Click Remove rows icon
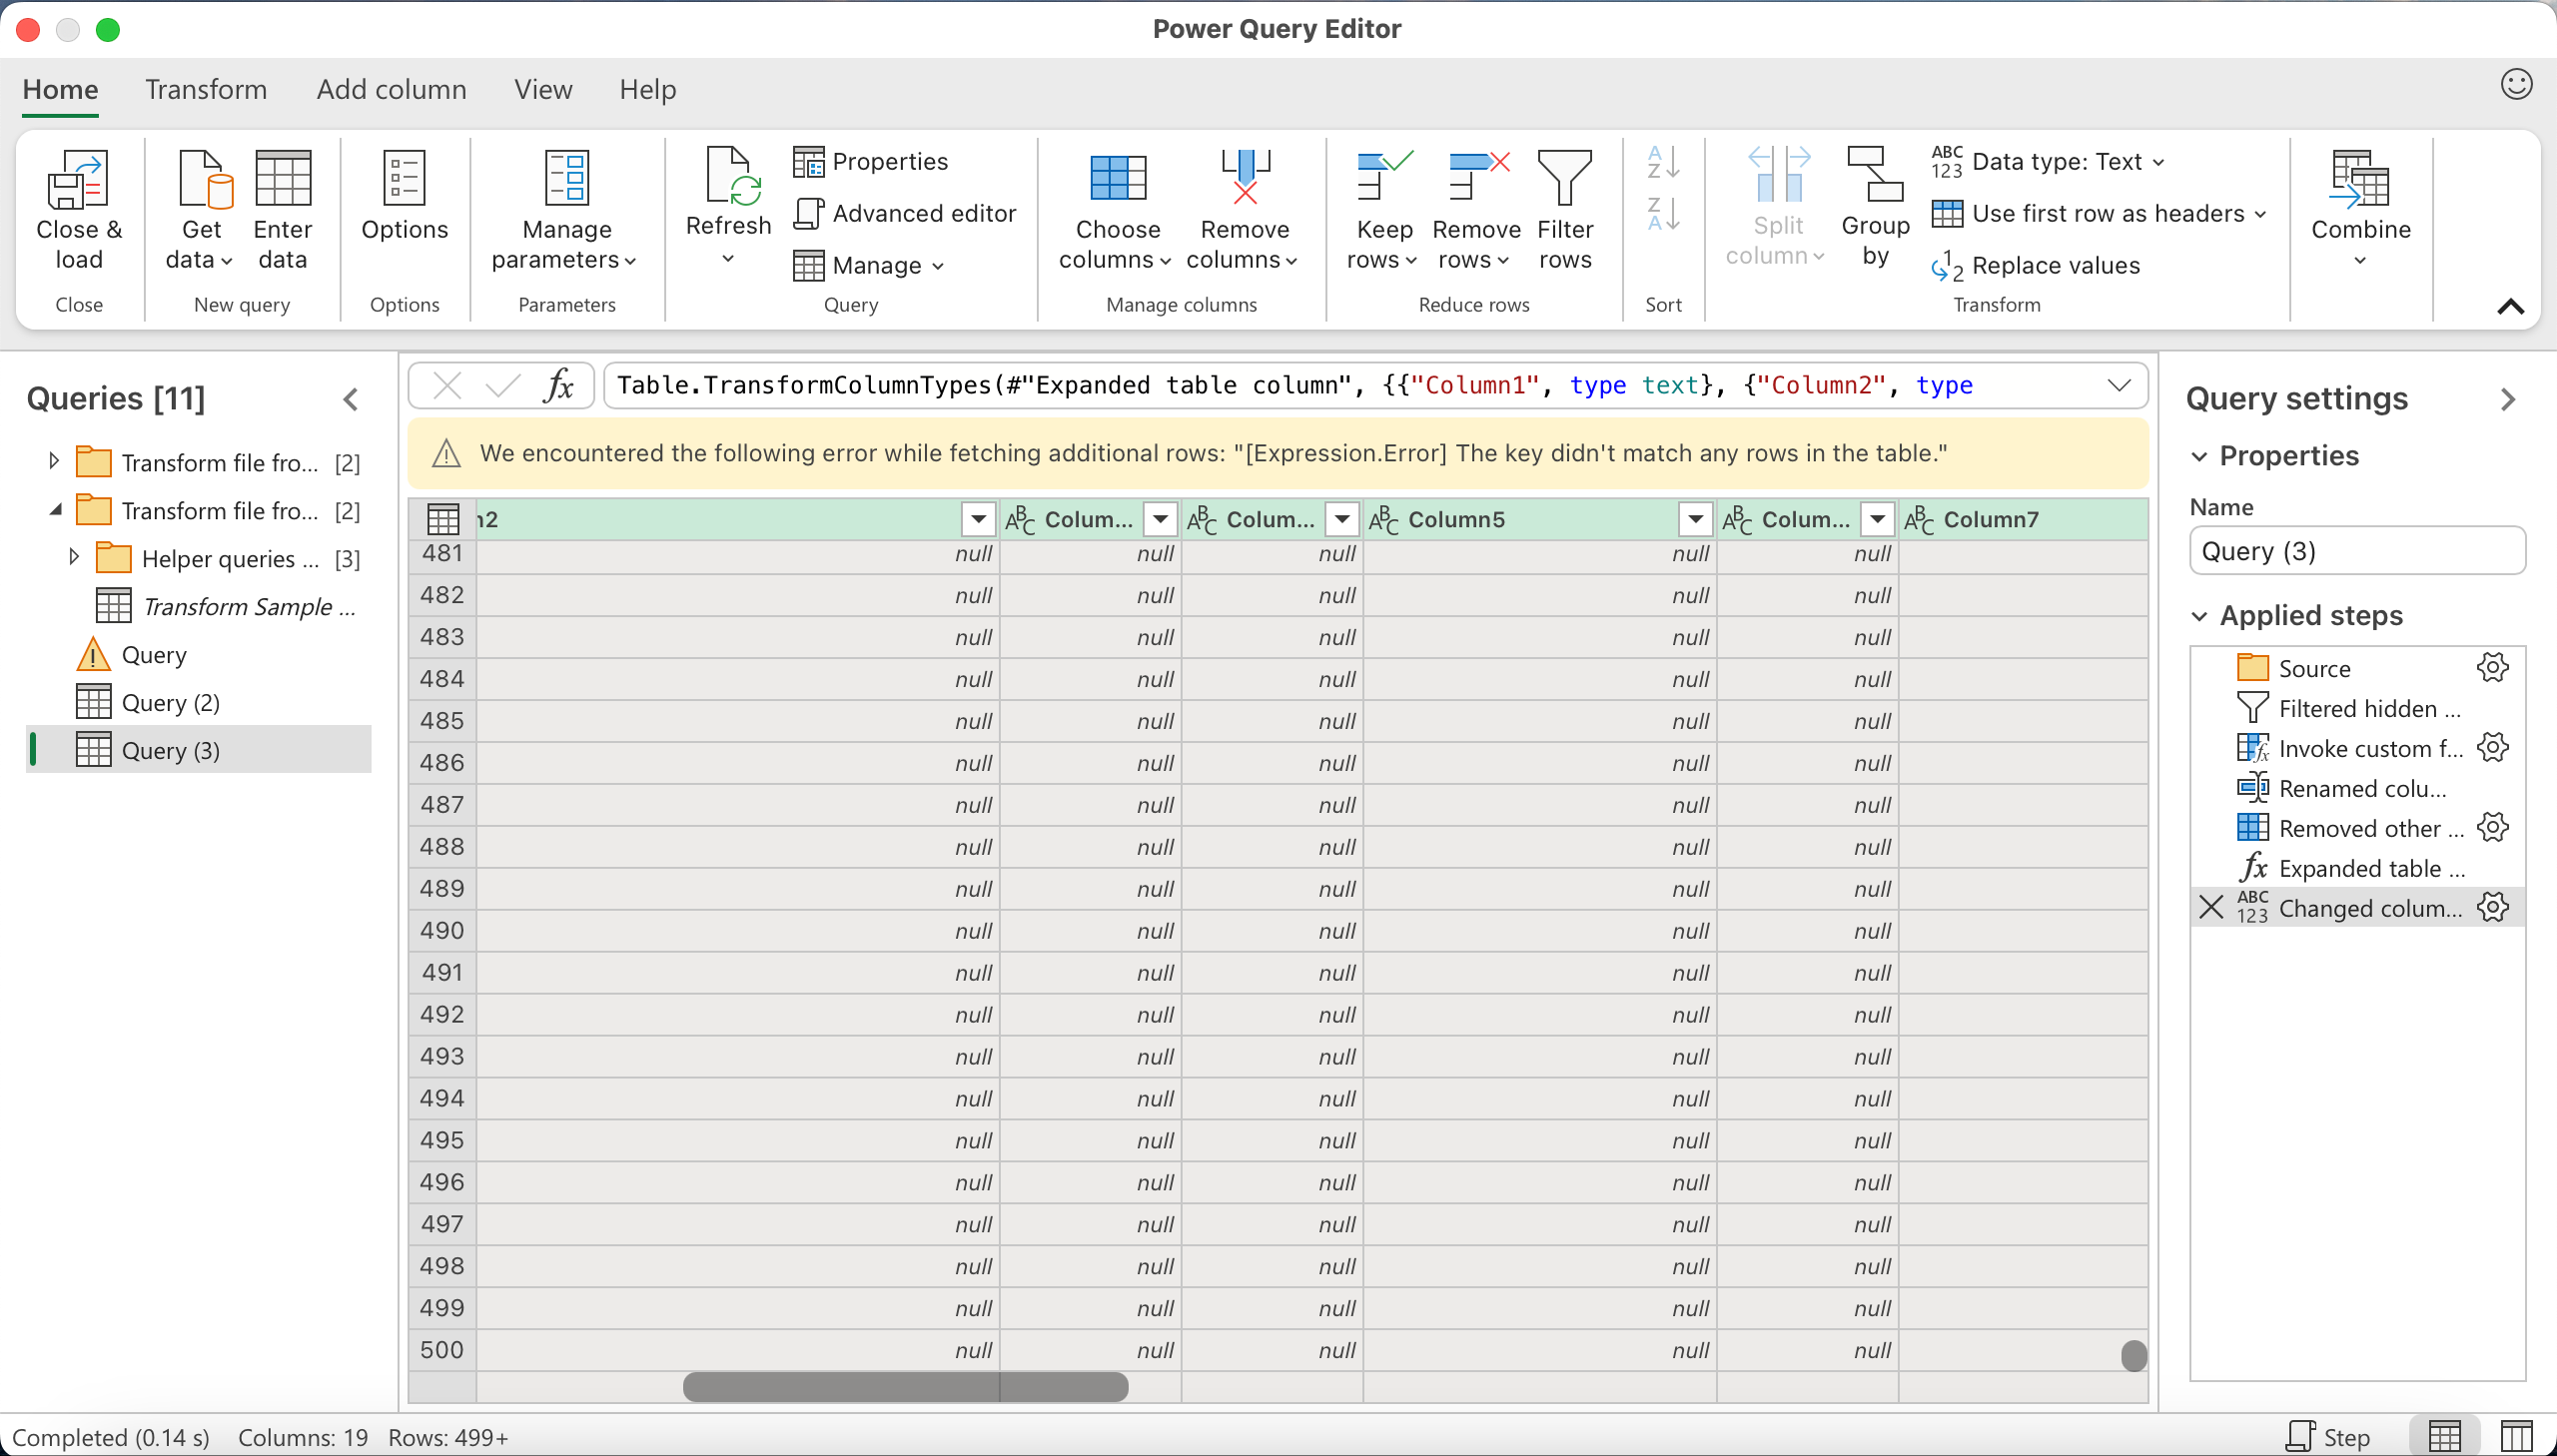Viewport: 2557px width, 1456px height. point(1477,175)
